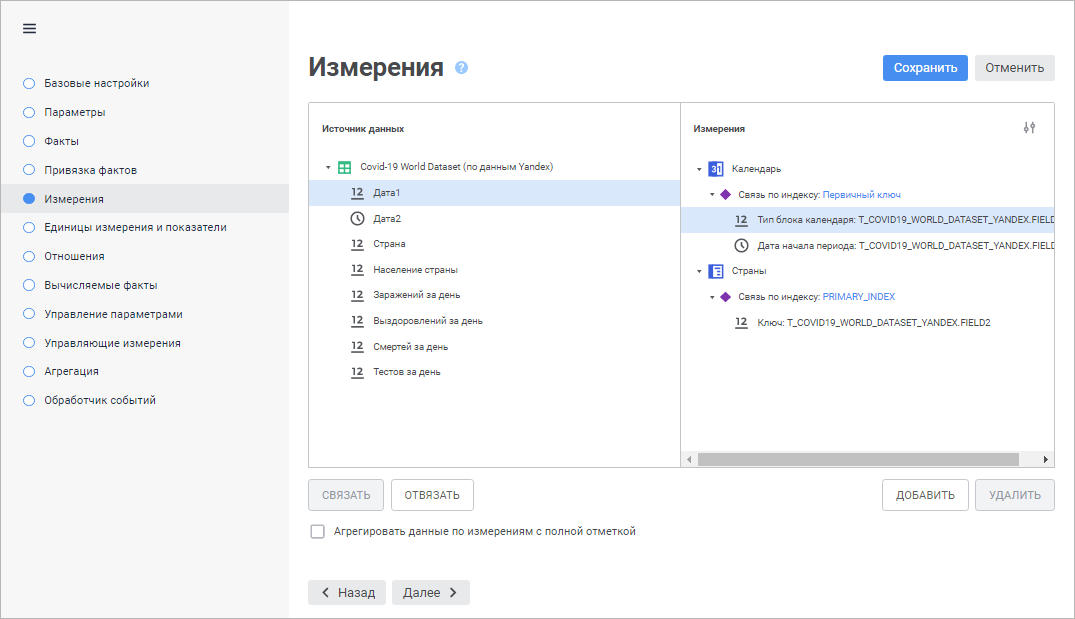Collapse the Covid-19 World Dataset tree
Image resolution: width=1075 pixels, height=619 pixels.
(328, 167)
